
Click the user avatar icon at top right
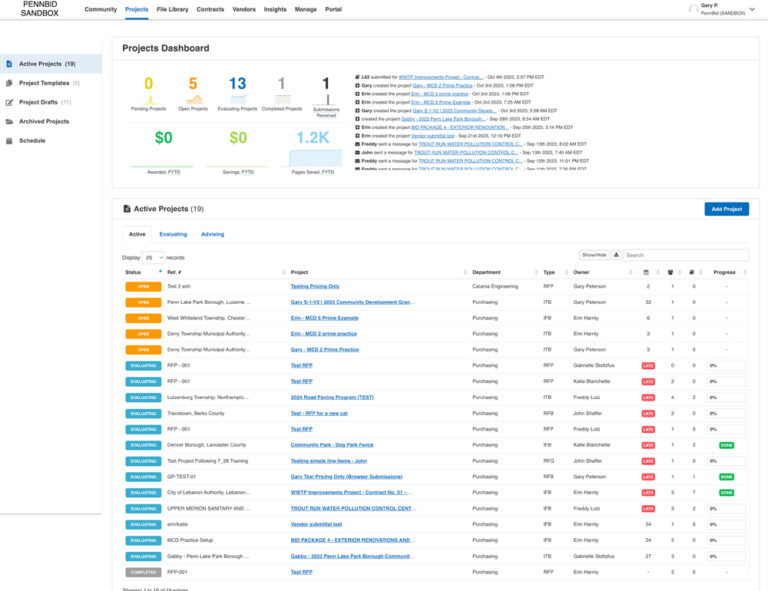693,9
